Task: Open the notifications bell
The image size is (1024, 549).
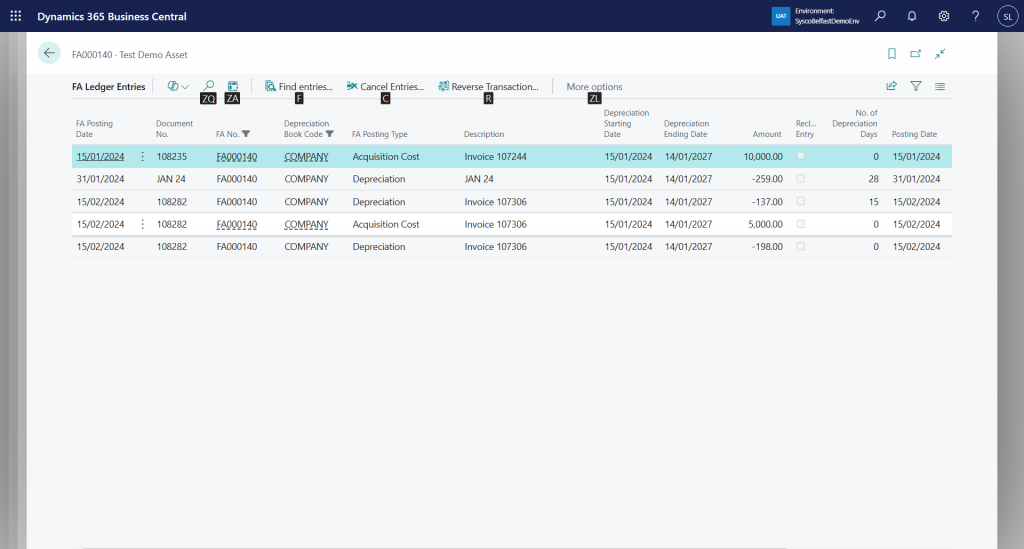Action: (912, 16)
